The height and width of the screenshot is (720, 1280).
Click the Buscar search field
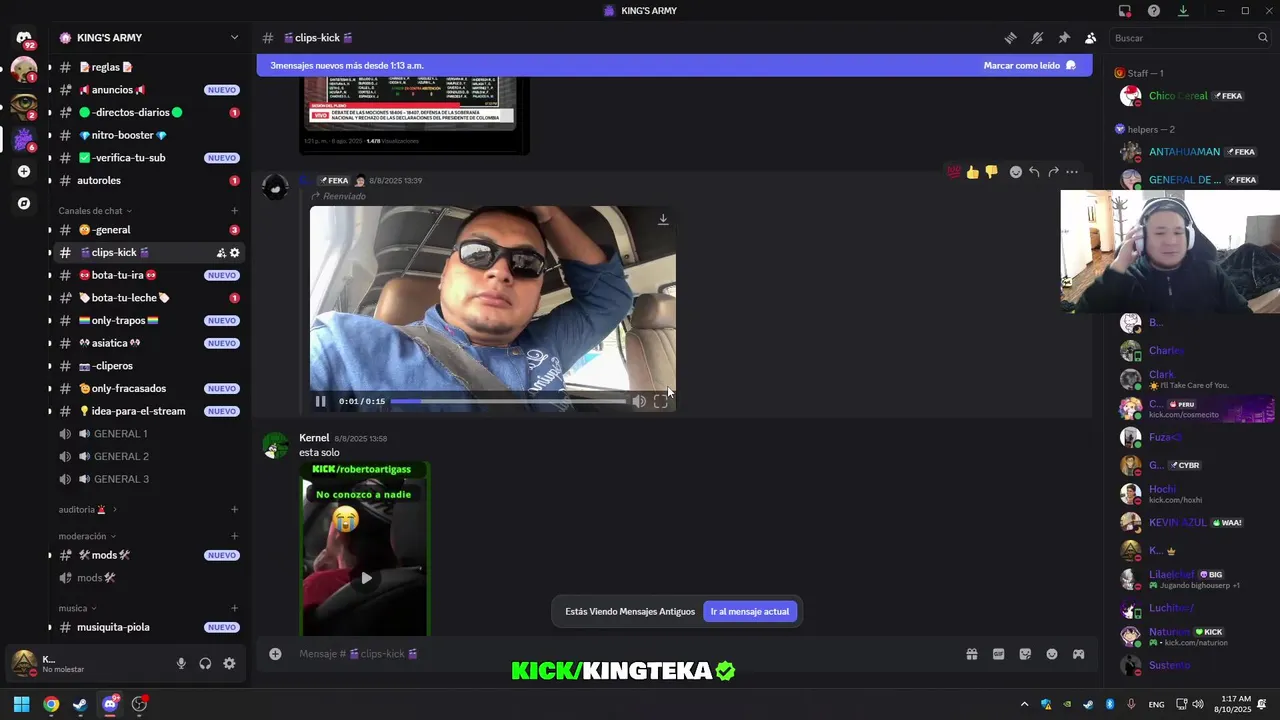tap(1190, 38)
